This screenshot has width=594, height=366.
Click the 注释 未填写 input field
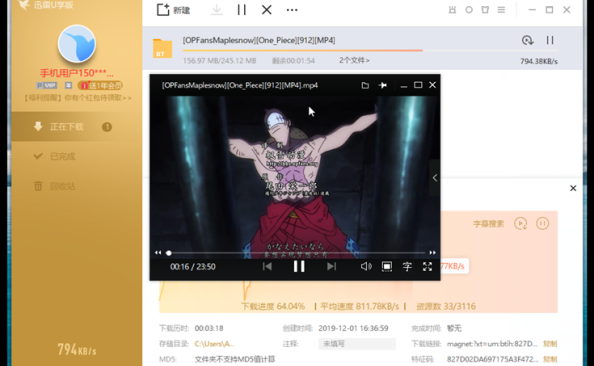[357, 344]
